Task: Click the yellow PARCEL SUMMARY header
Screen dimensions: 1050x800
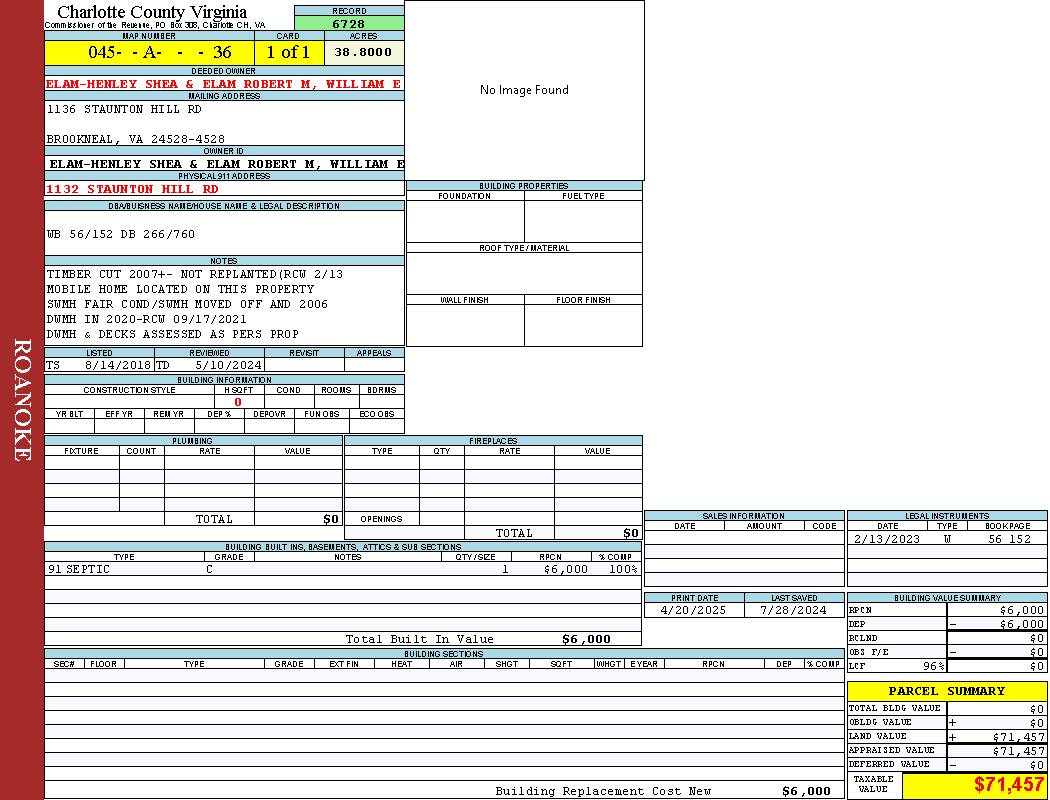Action: coord(946,691)
